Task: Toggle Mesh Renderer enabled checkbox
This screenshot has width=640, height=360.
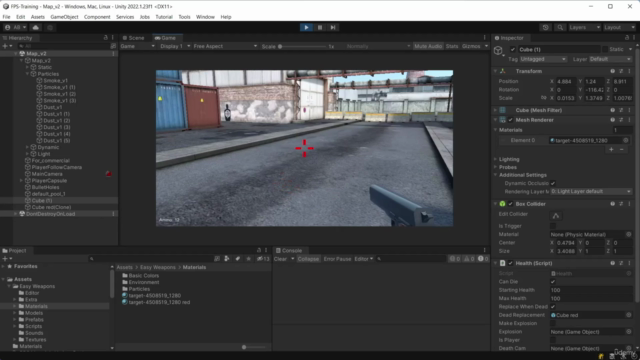Action: [x=511, y=120]
